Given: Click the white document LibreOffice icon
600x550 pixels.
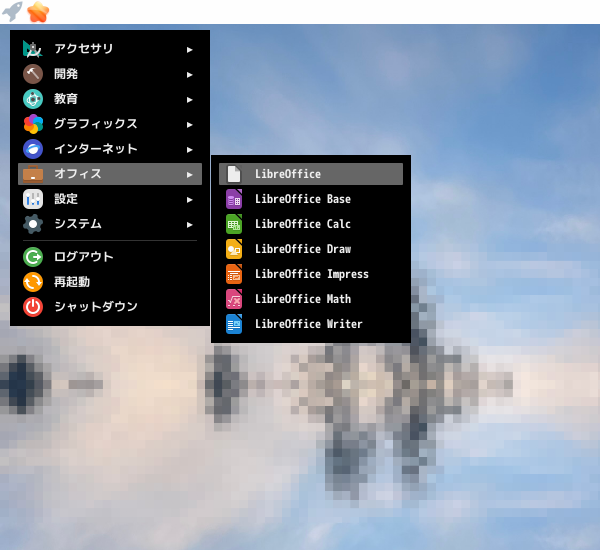Looking at the screenshot, I should coord(234,174).
